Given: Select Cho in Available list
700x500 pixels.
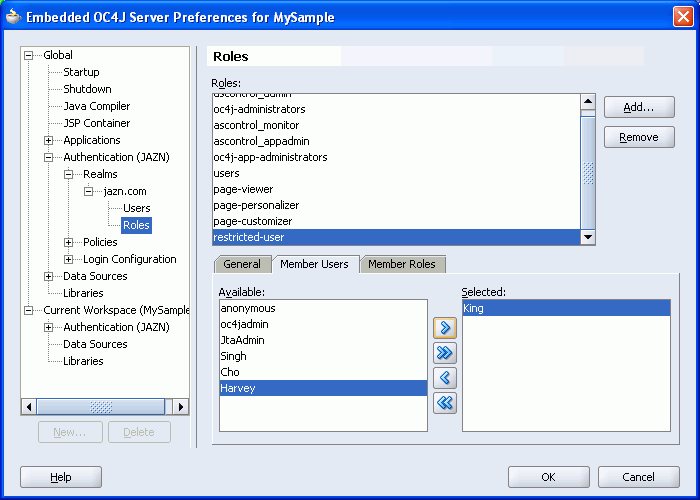Looking at the screenshot, I should coord(323,373).
